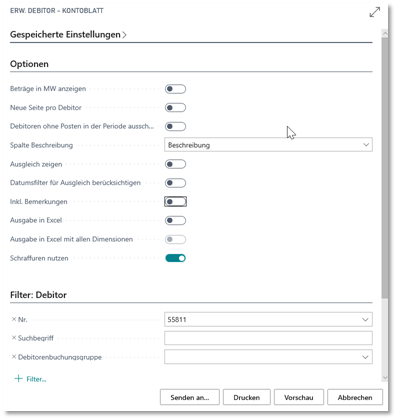Click the Schraffuren nutzen label
The image size is (397, 420).
[x=39, y=258]
